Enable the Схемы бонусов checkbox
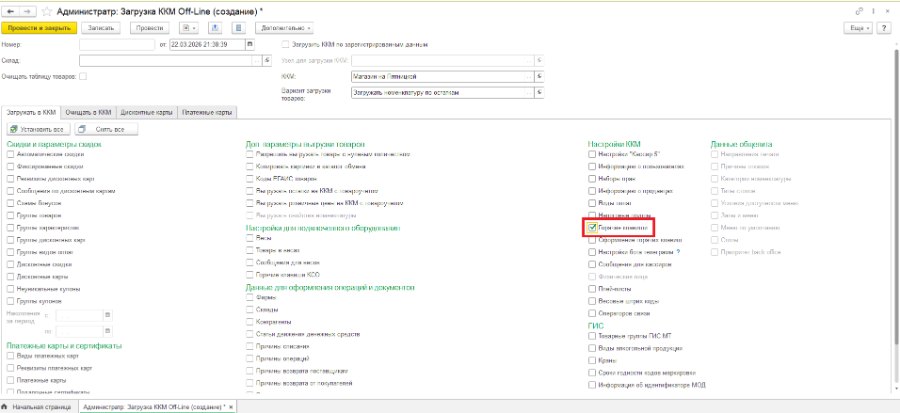Image resolution: width=900 pixels, height=413 pixels. [x=11, y=203]
